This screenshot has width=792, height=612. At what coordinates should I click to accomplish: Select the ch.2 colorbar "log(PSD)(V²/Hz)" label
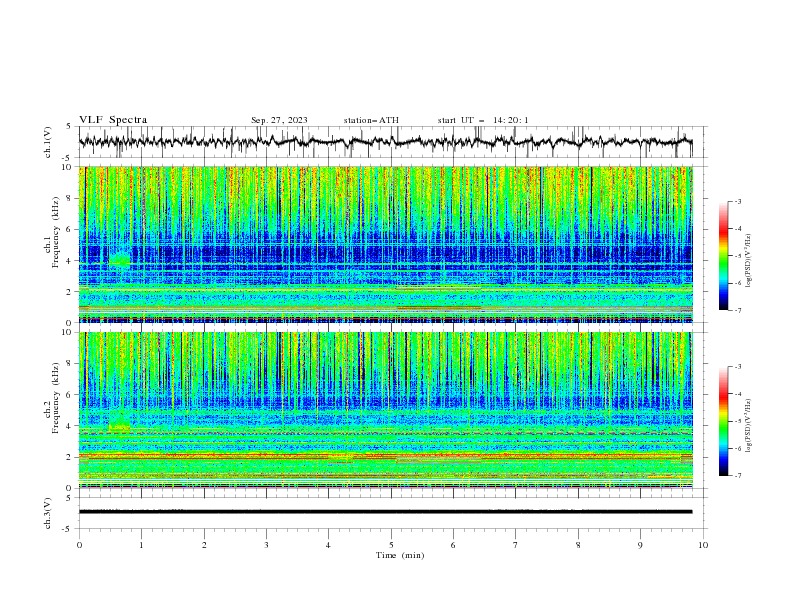(749, 426)
